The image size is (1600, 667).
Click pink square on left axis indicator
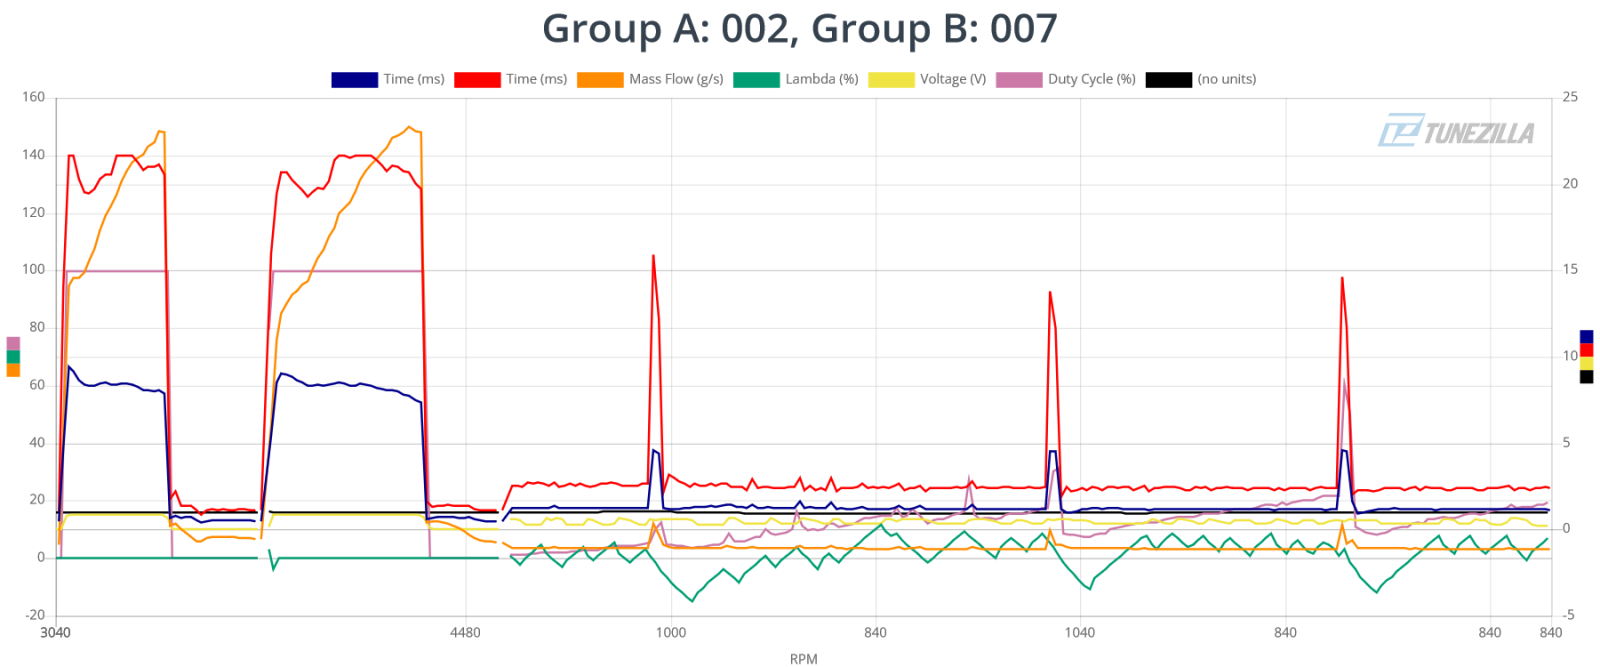[x=13, y=344]
